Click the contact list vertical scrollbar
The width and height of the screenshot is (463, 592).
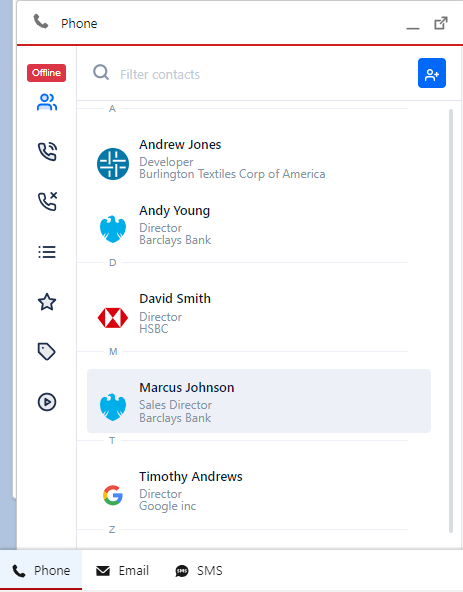pyautogui.click(x=451, y=321)
